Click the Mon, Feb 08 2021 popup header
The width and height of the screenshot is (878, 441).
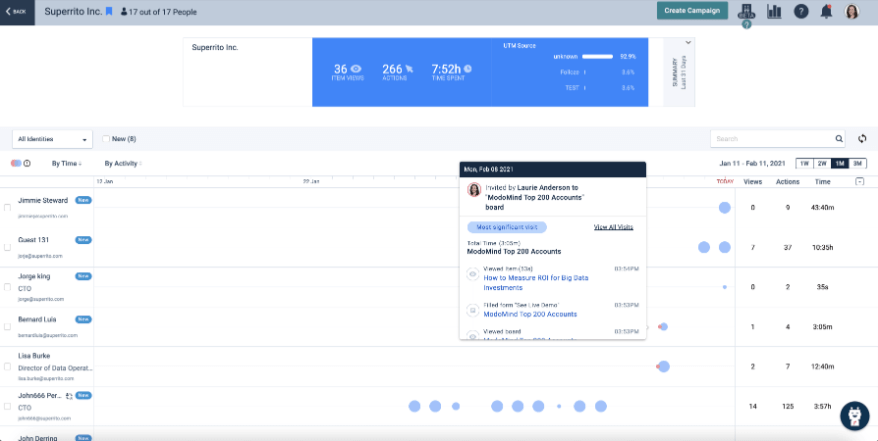coord(553,169)
